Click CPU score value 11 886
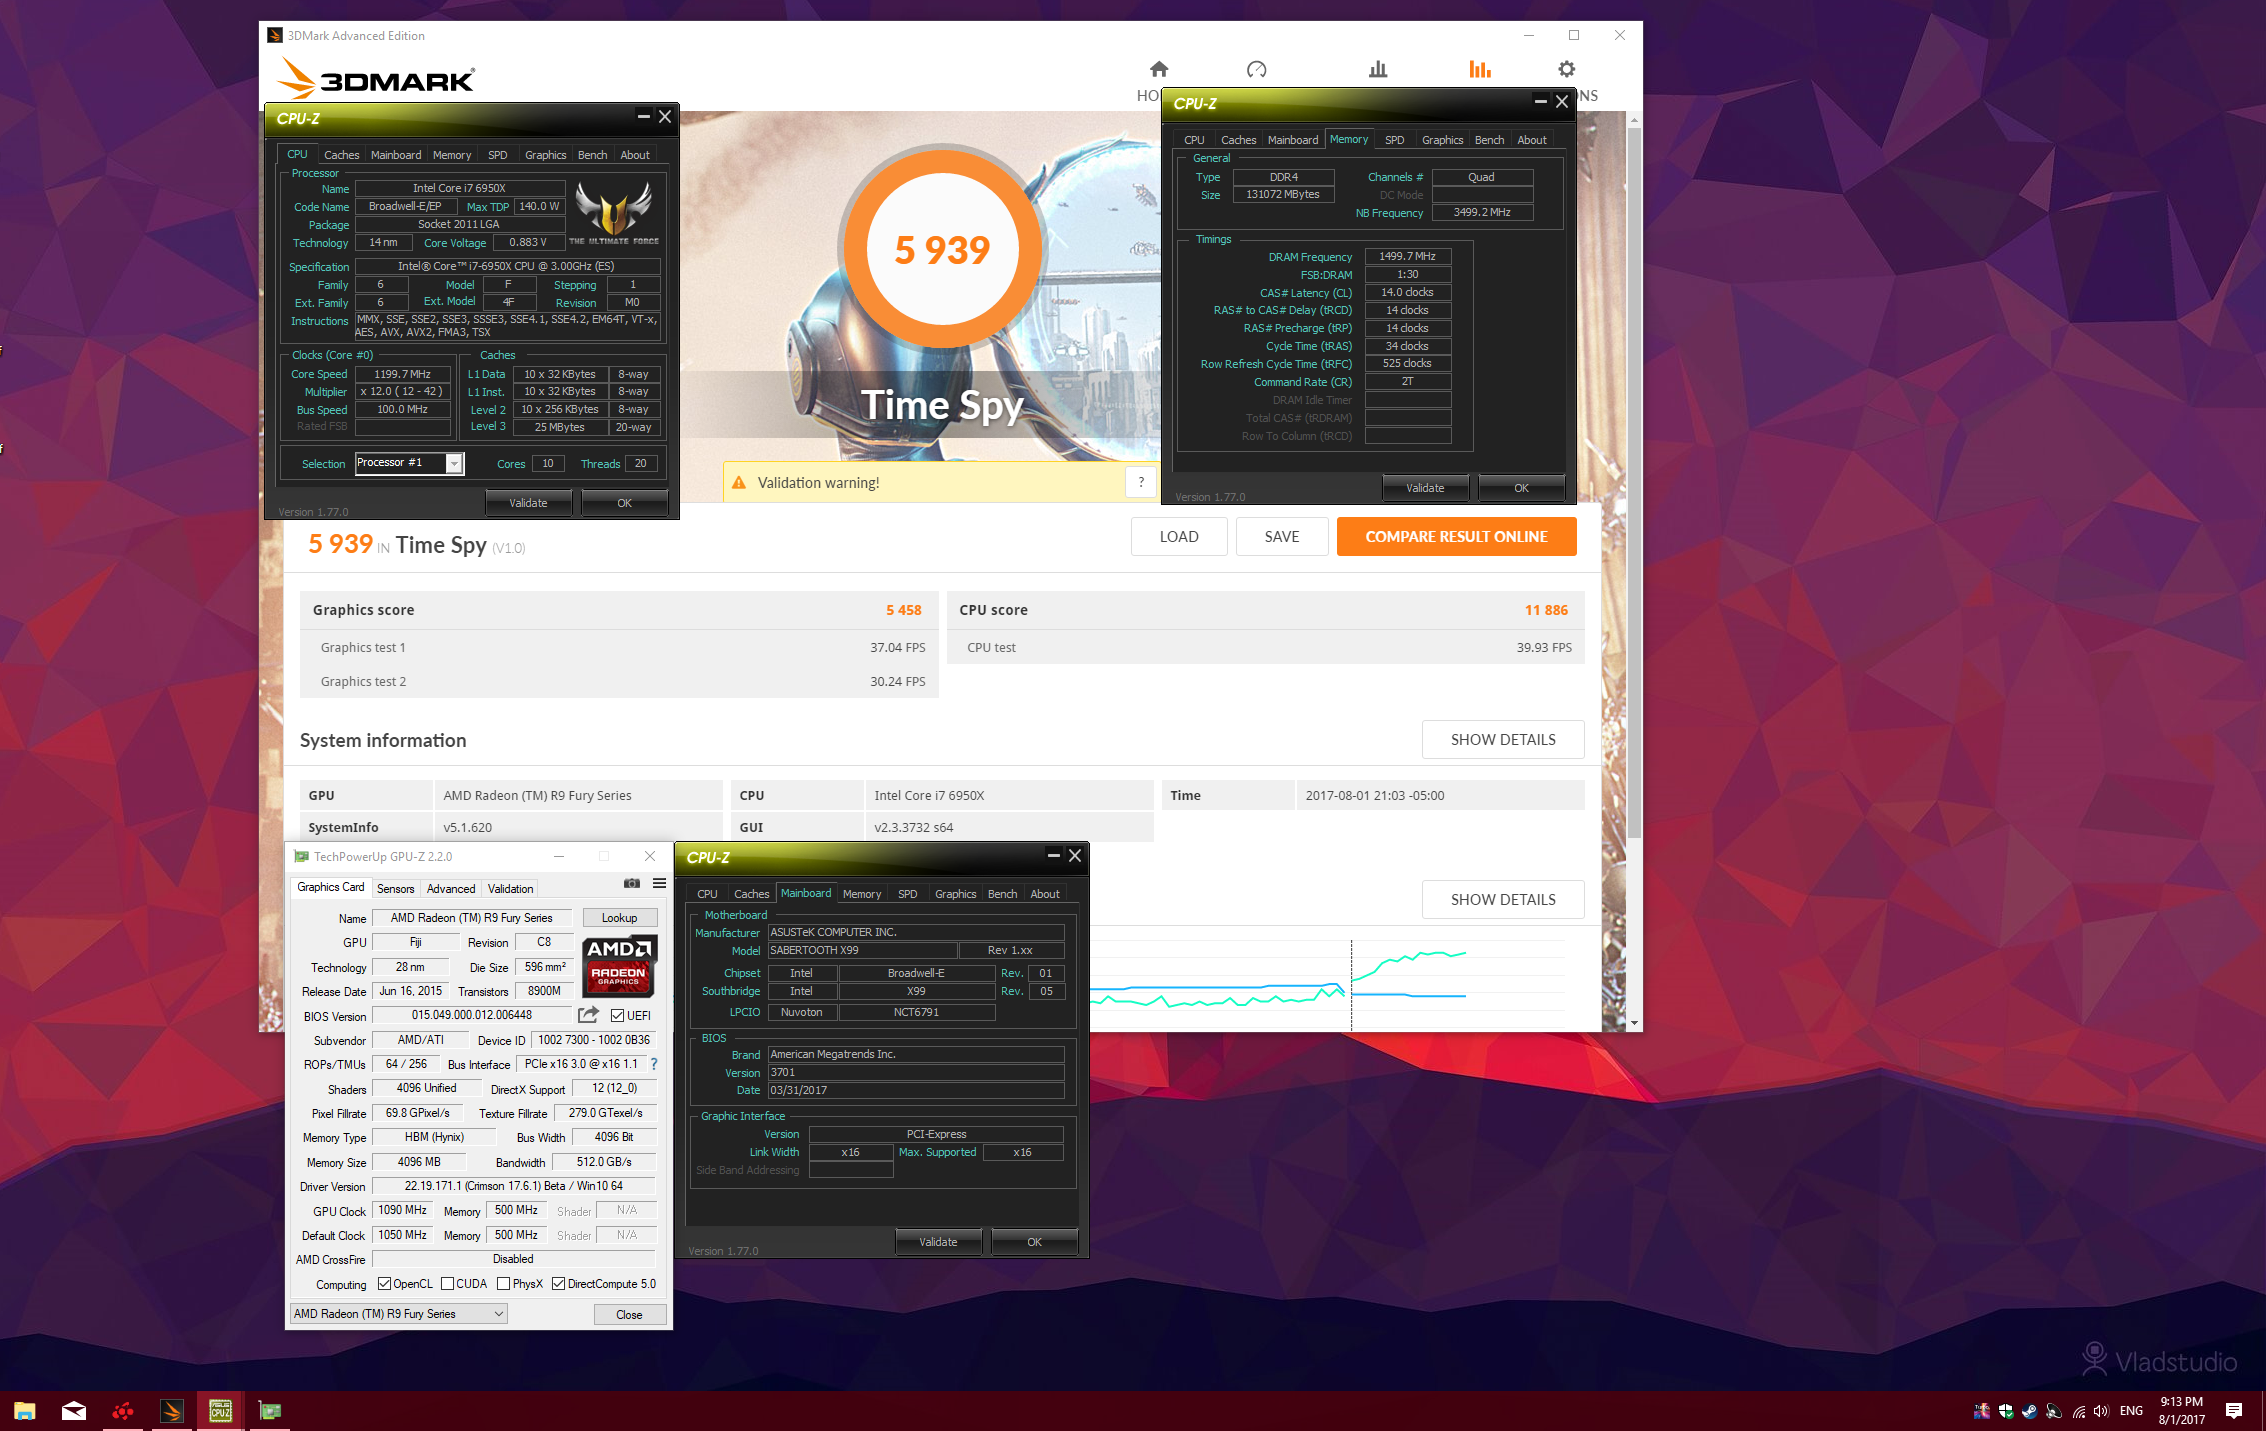The height and width of the screenshot is (1431, 2266). pos(1546,610)
